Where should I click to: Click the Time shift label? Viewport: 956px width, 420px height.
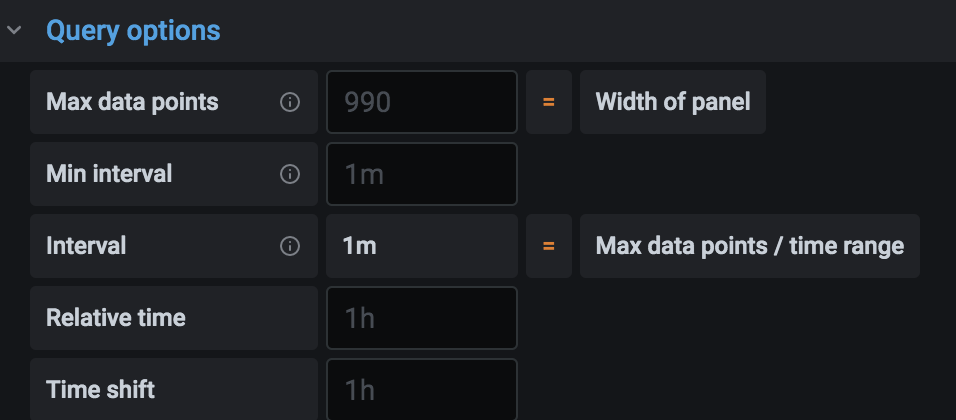tap(100, 389)
